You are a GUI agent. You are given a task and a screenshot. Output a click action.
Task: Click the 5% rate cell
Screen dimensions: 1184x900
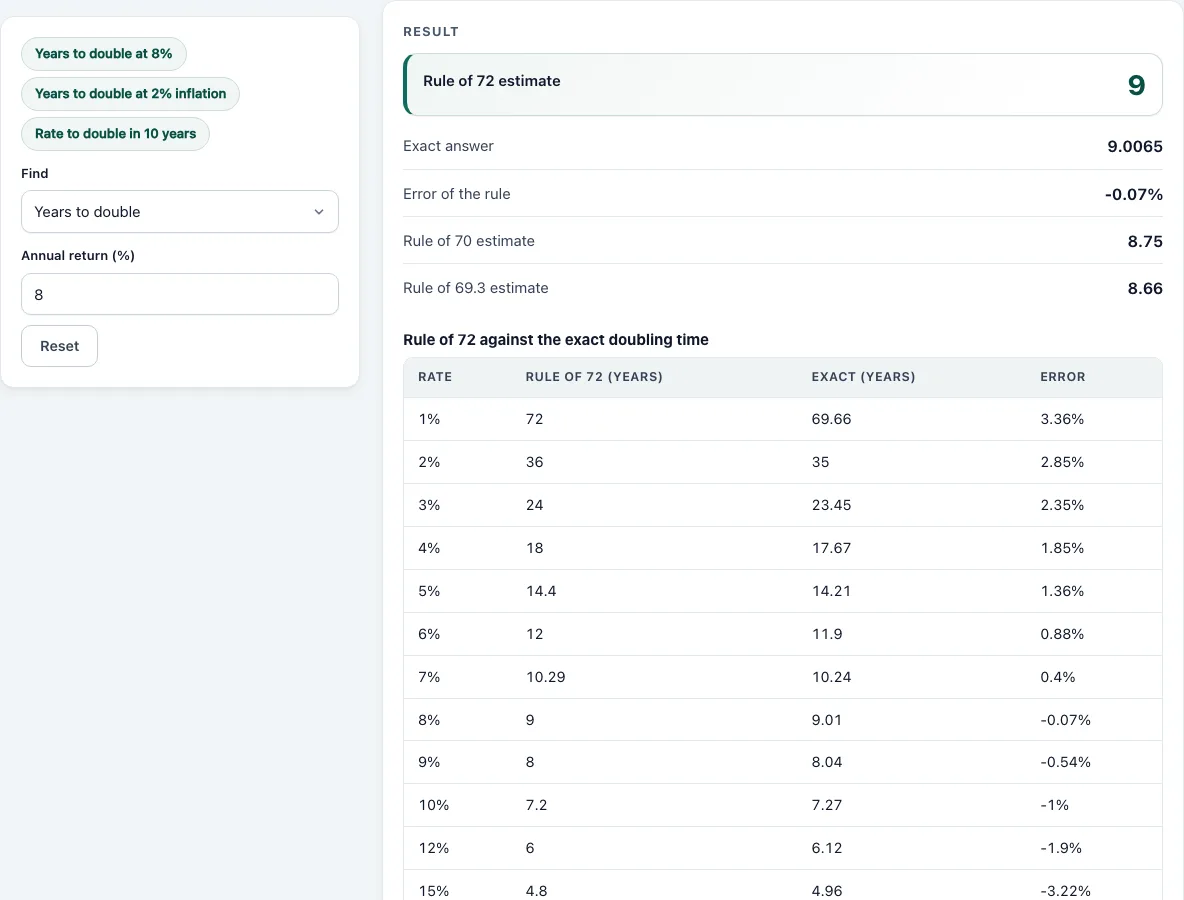(429, 591)
